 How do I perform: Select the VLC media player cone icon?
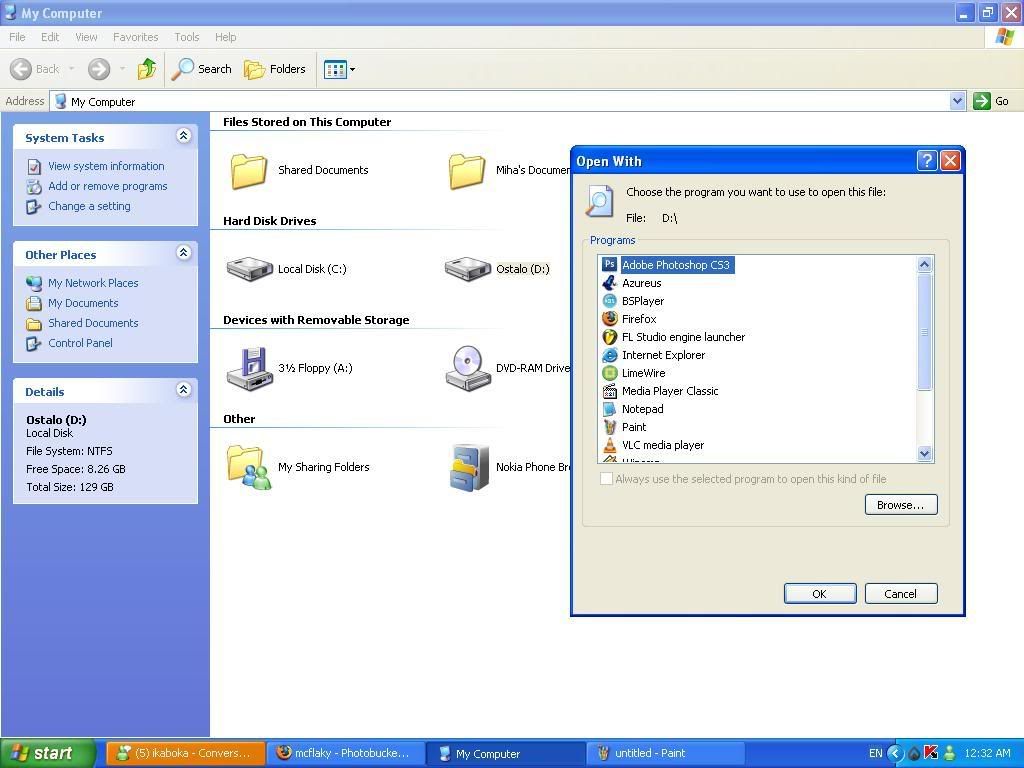click(x=609, y=445)
